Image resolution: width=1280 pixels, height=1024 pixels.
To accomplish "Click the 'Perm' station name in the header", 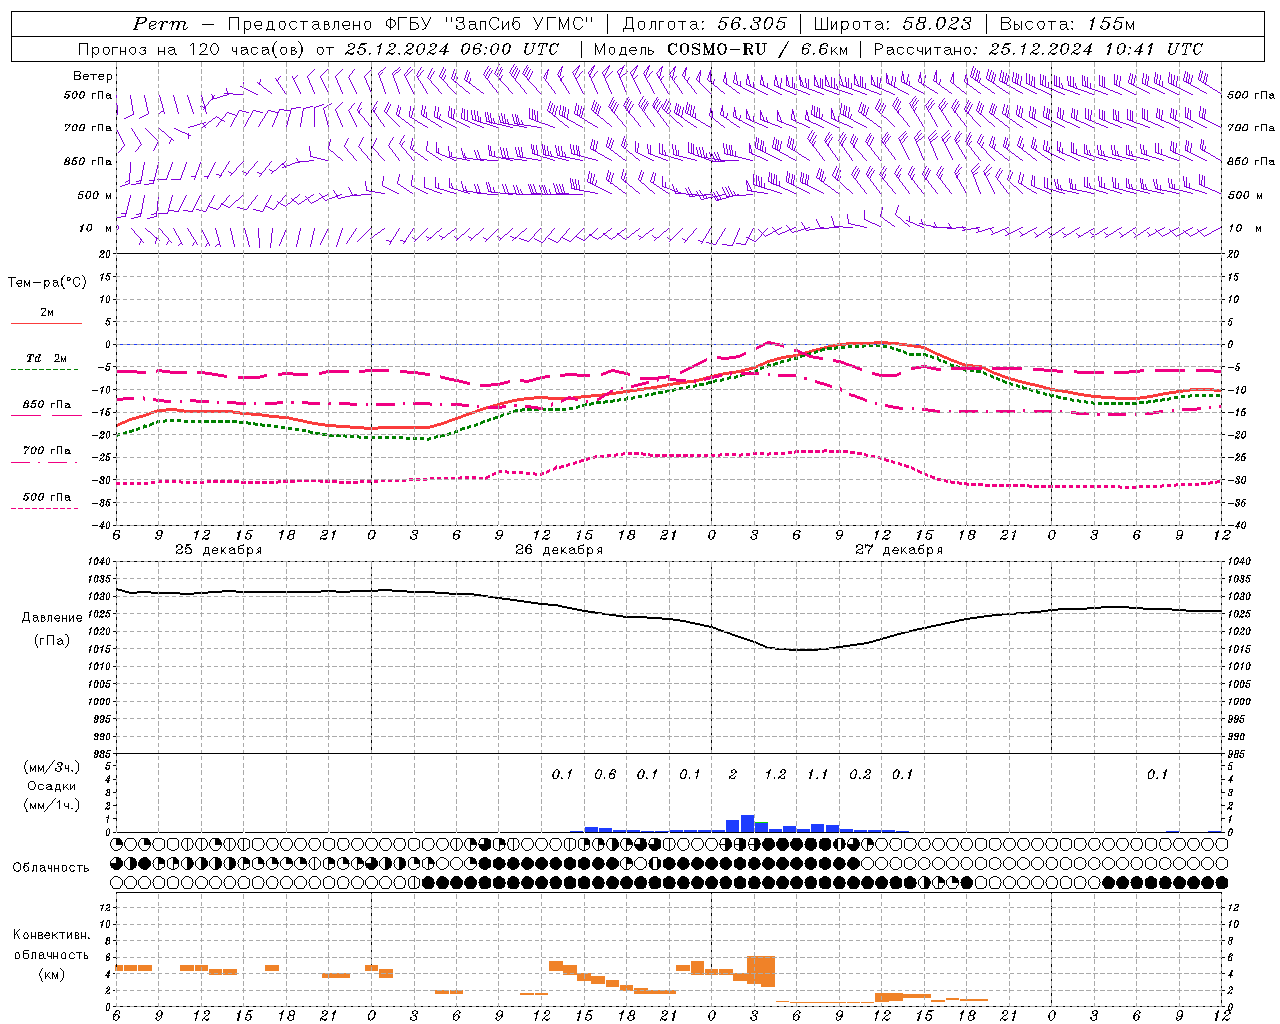I will 159,24.
